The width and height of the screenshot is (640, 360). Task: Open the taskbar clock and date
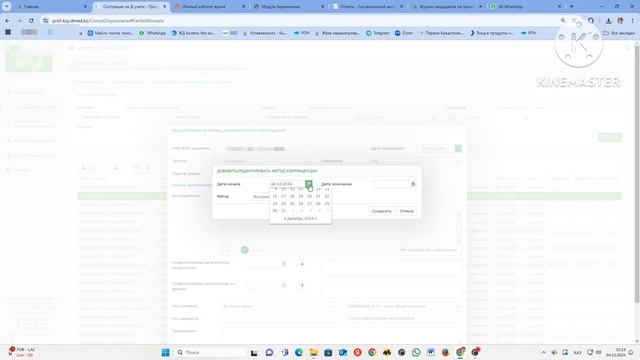(x=616, y=352)
